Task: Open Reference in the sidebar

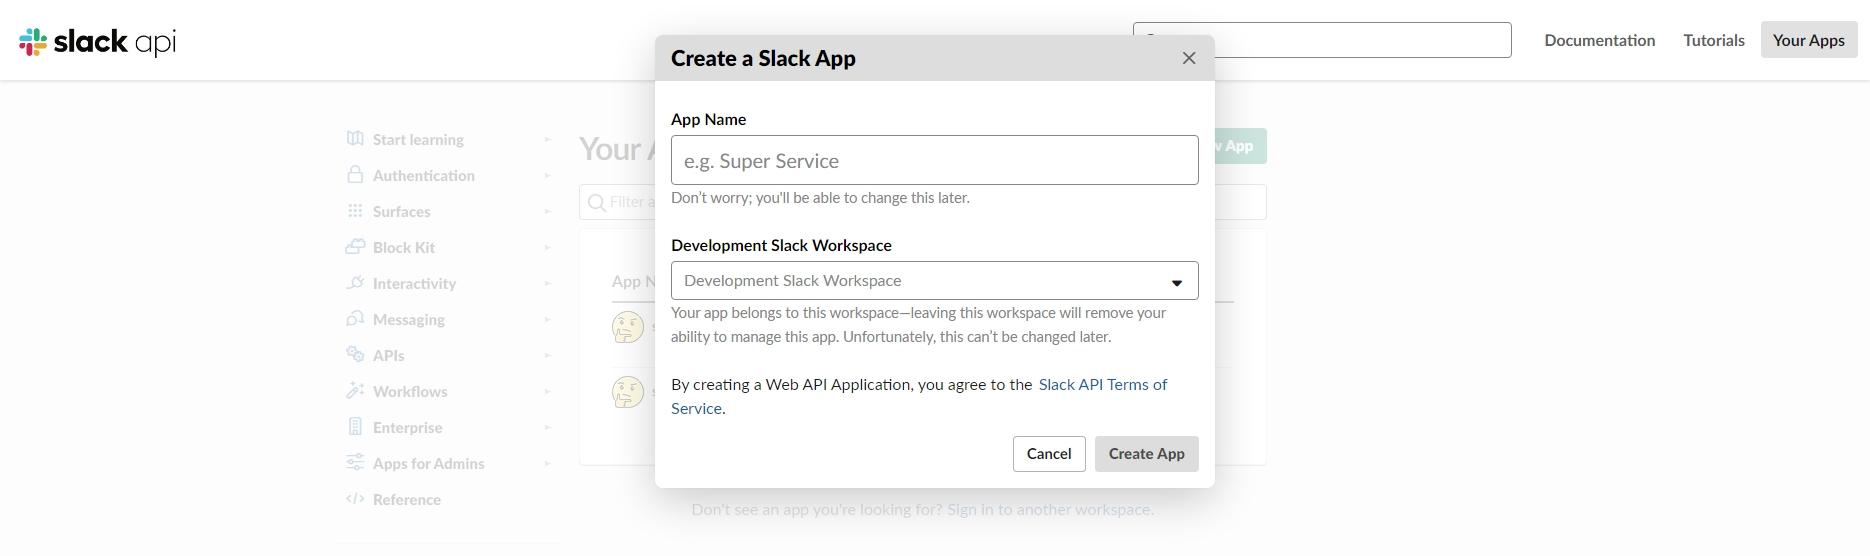Action: pos(407,500)
